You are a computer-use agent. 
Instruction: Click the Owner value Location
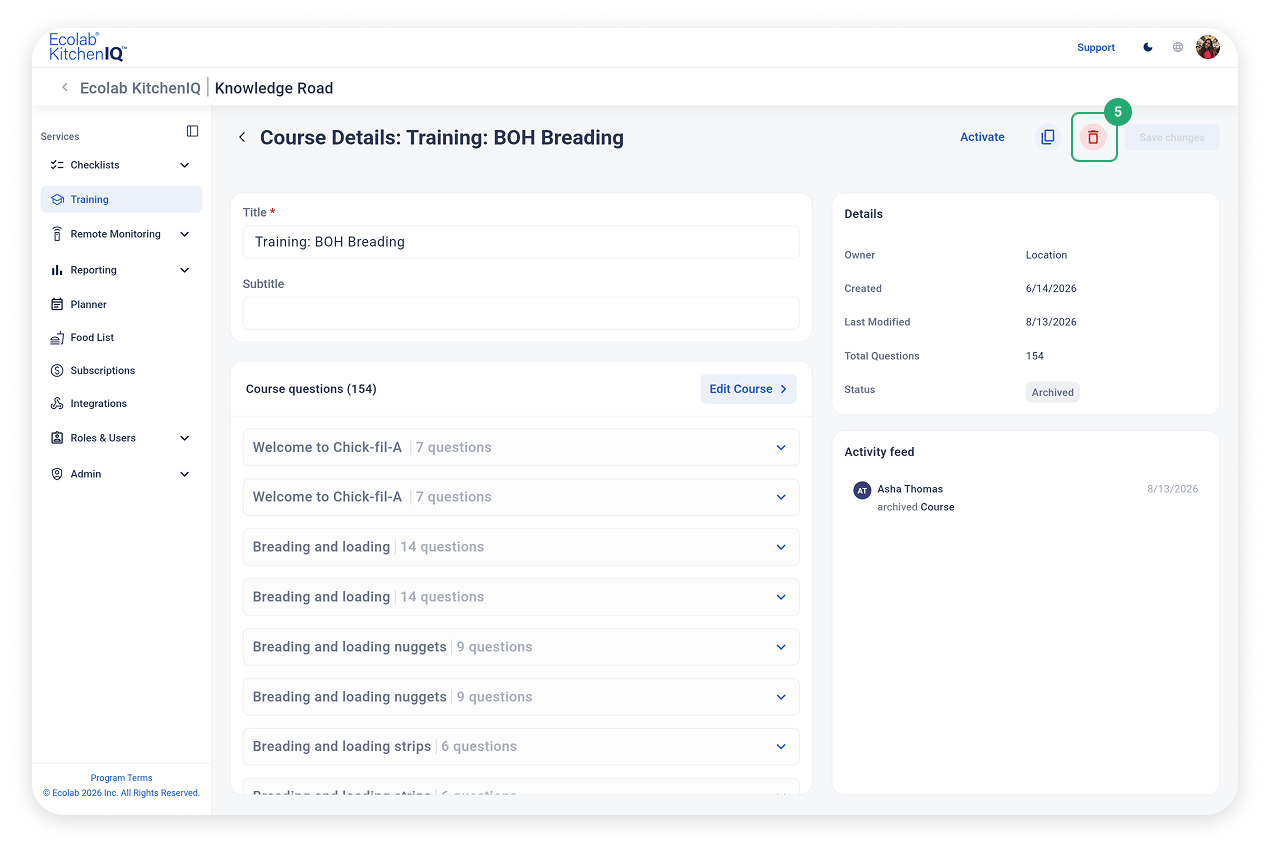click(1047, 255)
